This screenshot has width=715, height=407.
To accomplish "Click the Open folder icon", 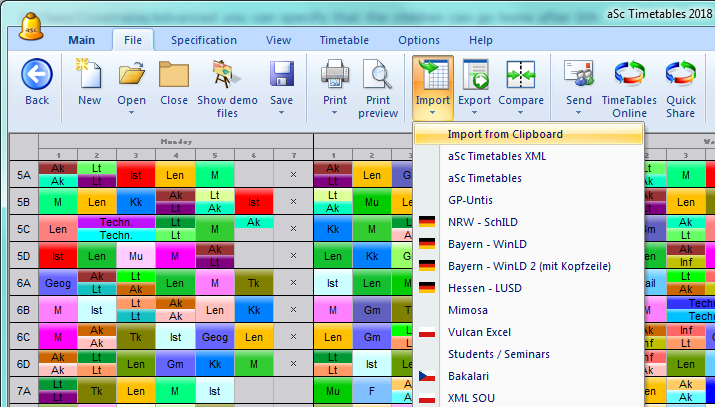I will [x=131, y=73].
